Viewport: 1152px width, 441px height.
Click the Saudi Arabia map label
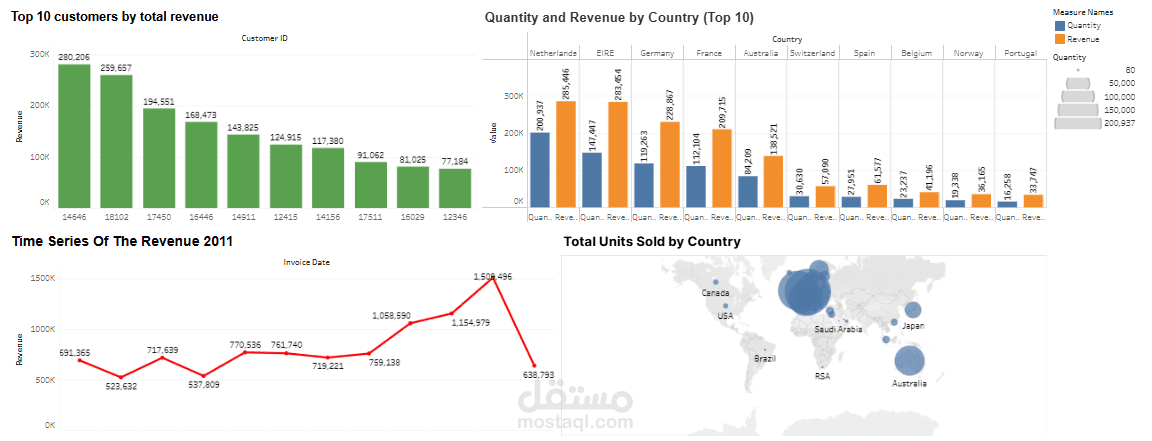[838, 330]
